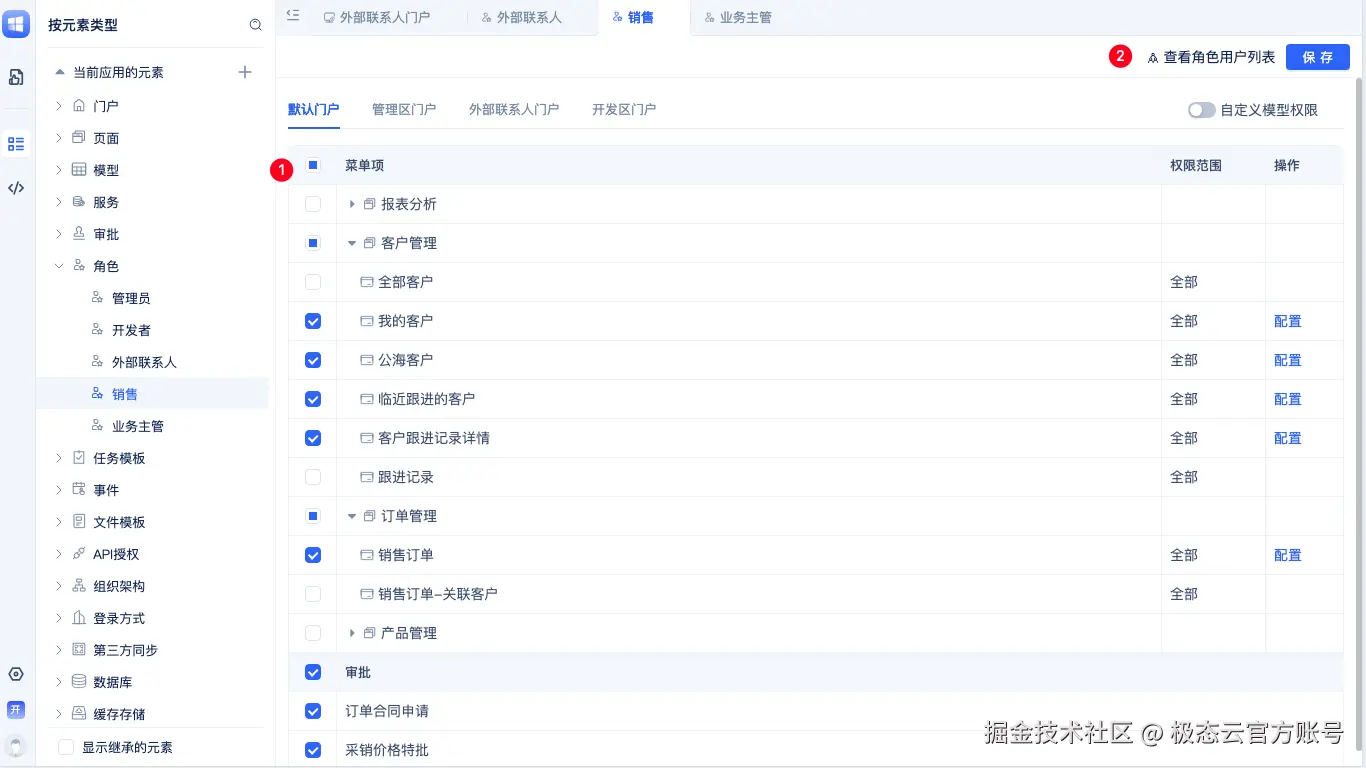The image size is (1366, 768).
Task: Click the 全部 scope cell for 销售订单–关联客户
Action: (x=1184, y=594)
